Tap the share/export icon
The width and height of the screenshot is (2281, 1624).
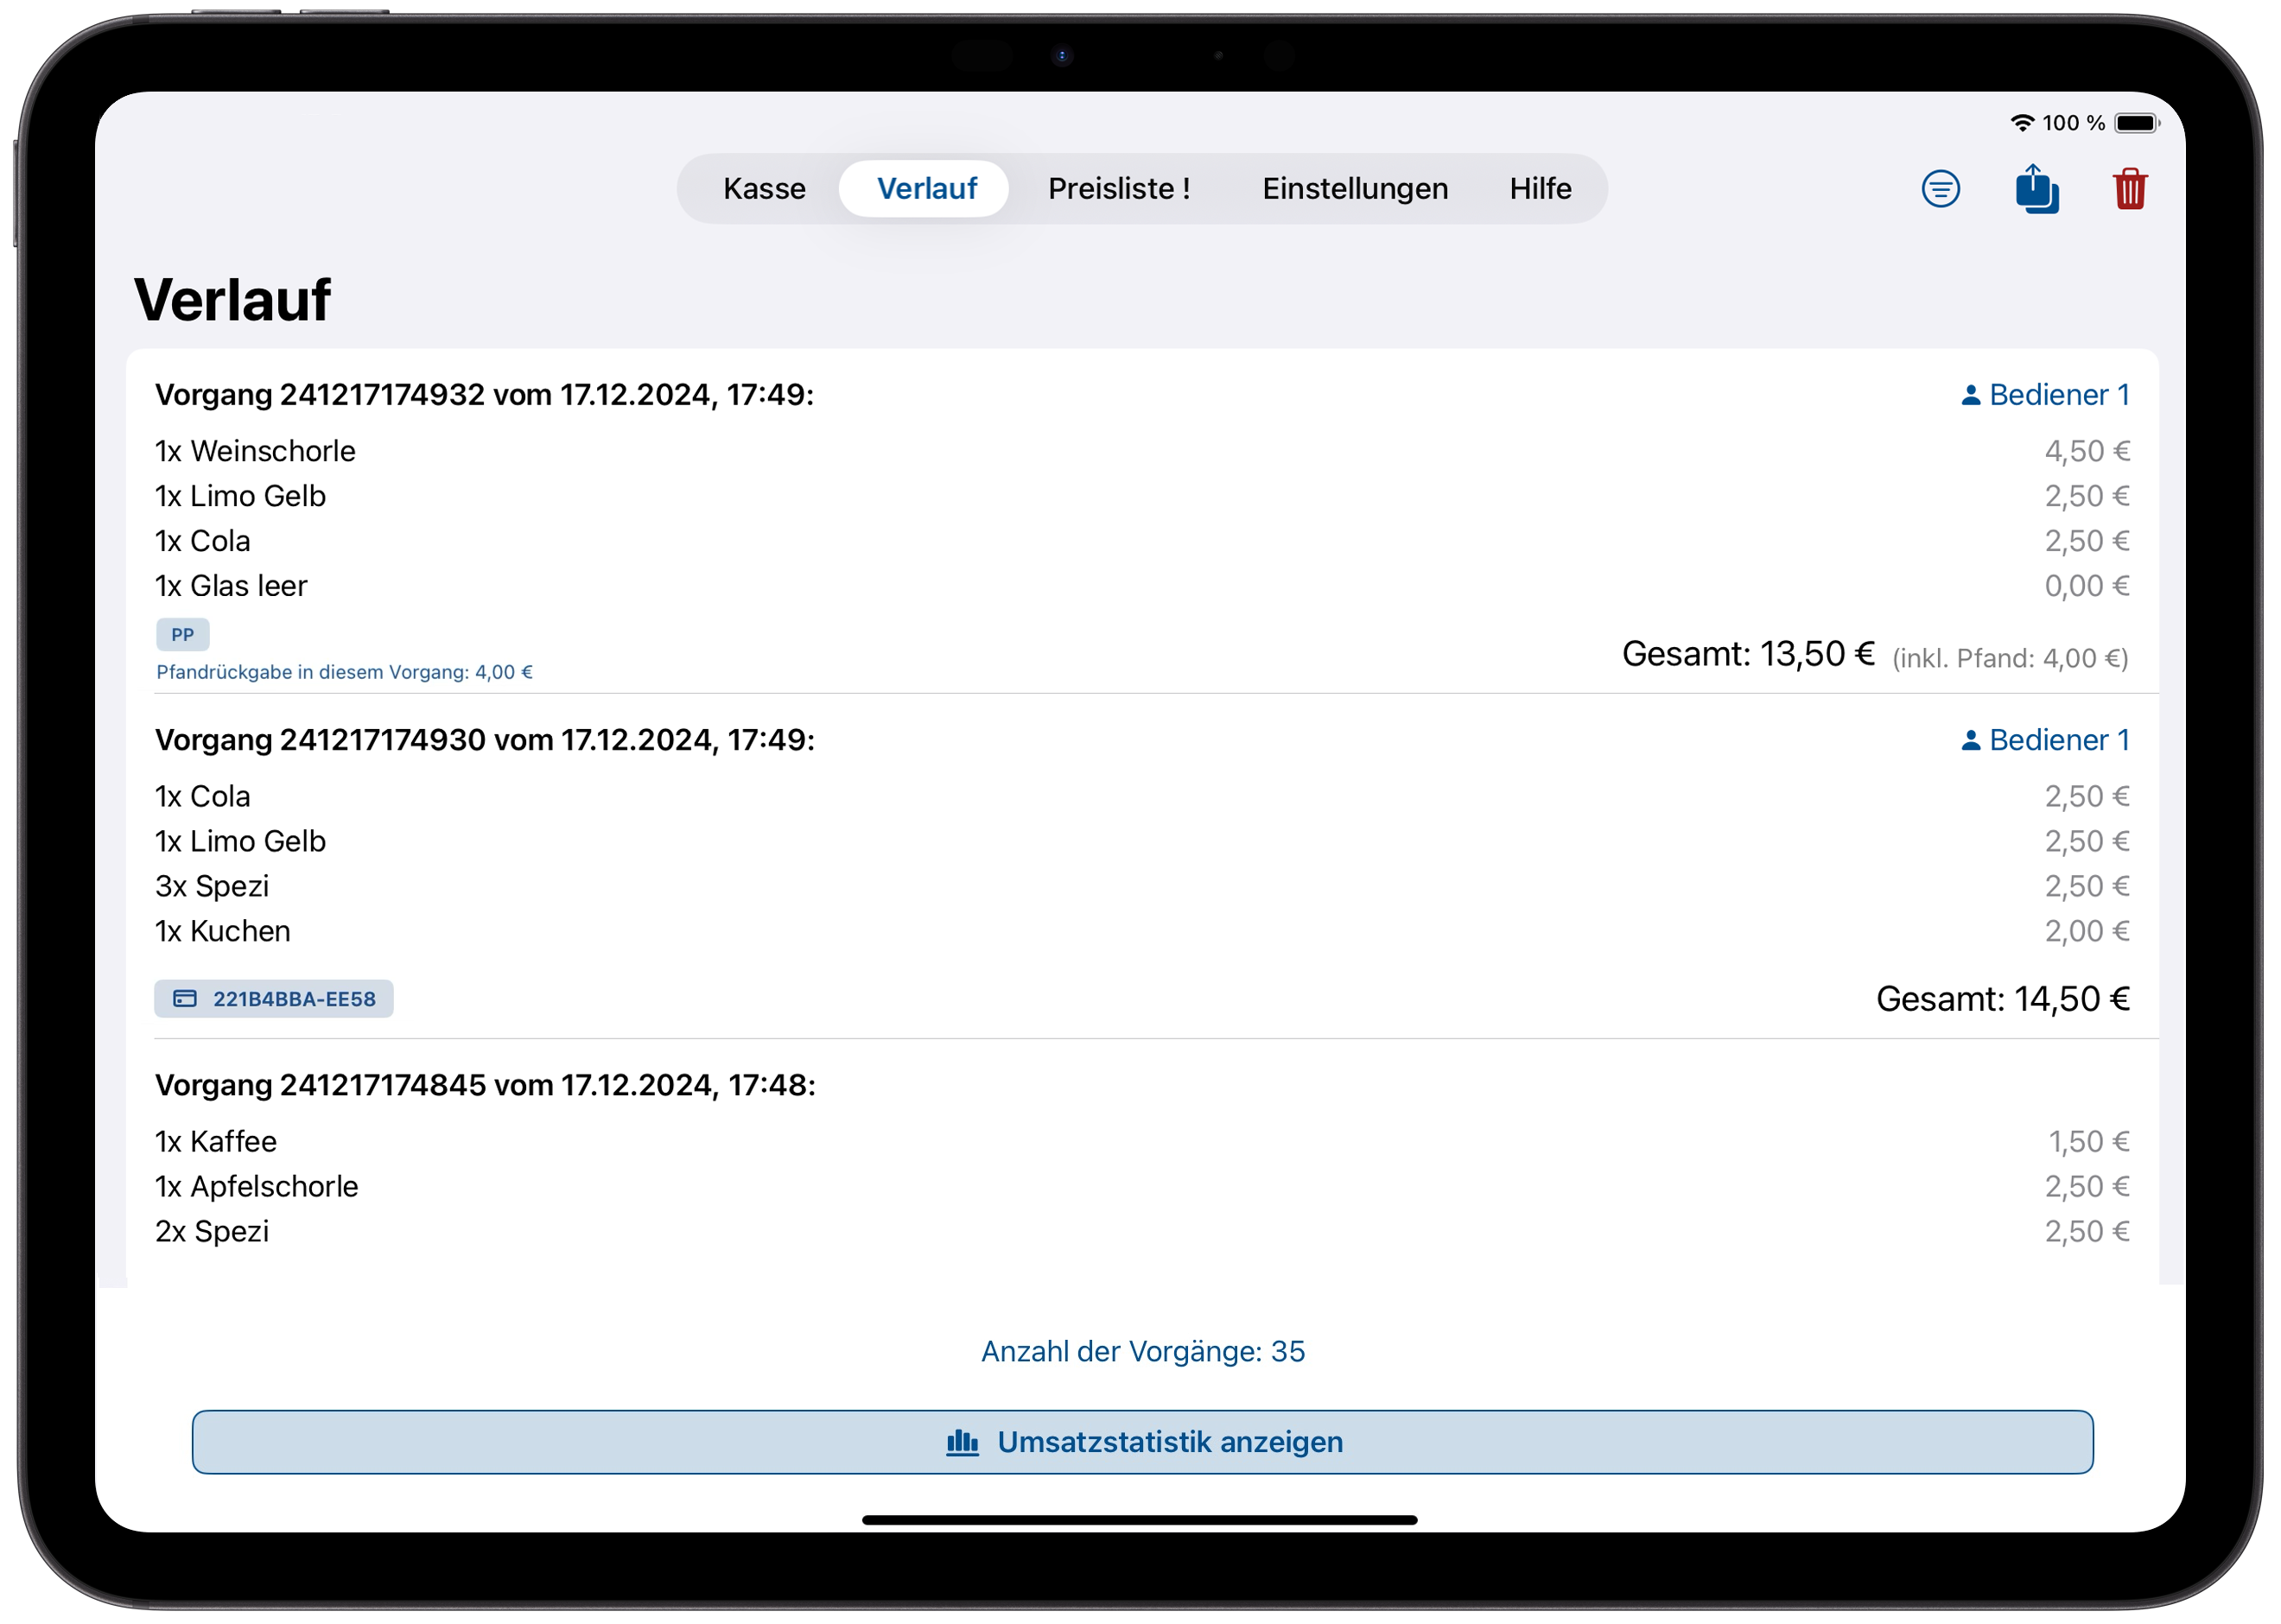[x=2036, y=189]
